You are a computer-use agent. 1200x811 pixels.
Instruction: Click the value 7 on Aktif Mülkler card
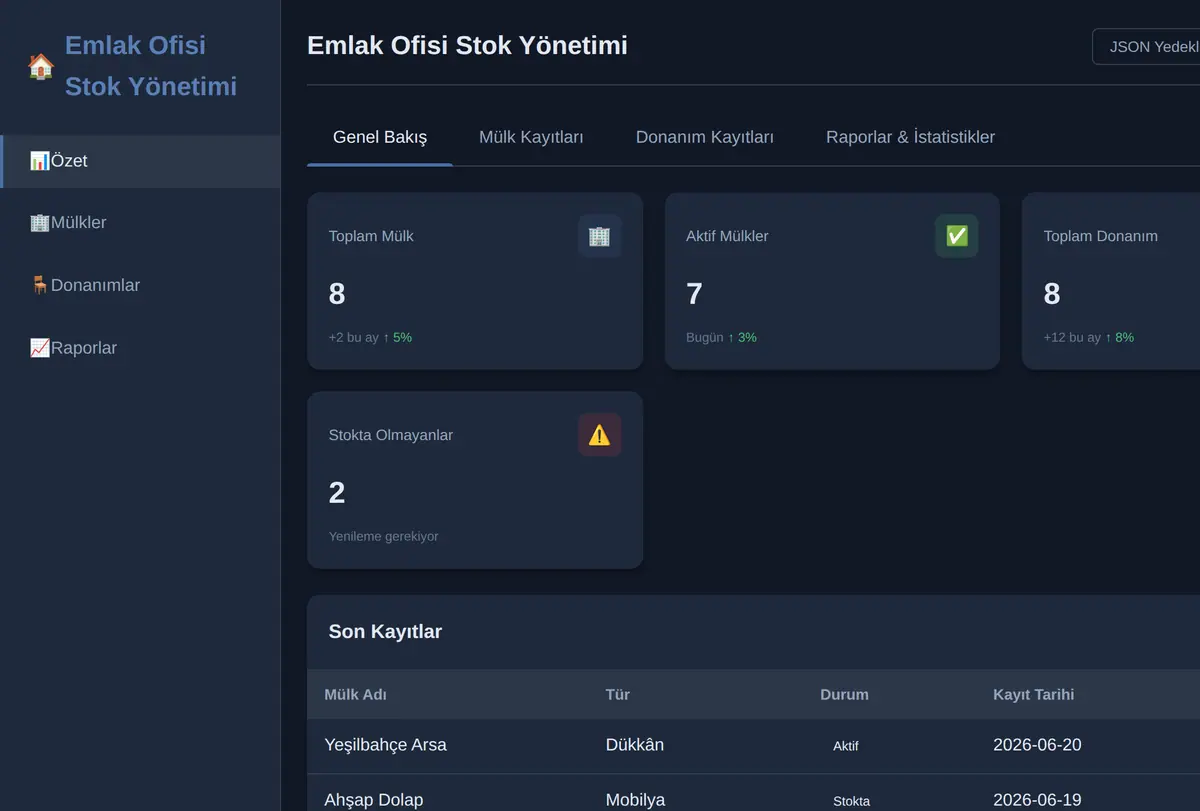[694, 294]
